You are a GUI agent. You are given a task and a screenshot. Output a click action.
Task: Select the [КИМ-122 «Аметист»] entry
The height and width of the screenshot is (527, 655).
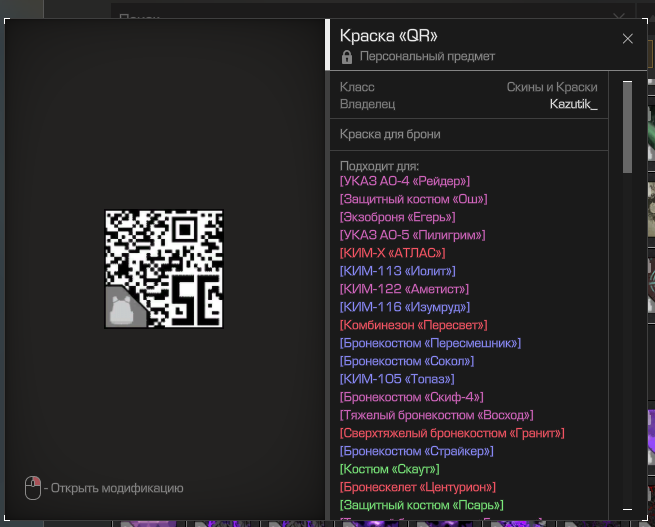[x=404, y=289]
